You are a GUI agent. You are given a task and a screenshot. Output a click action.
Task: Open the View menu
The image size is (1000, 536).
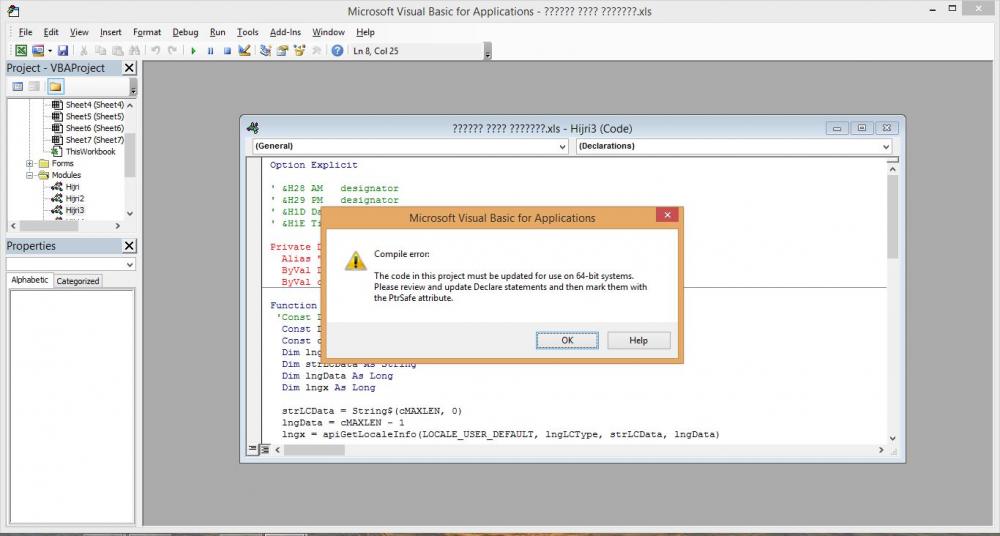pos(79,32)
